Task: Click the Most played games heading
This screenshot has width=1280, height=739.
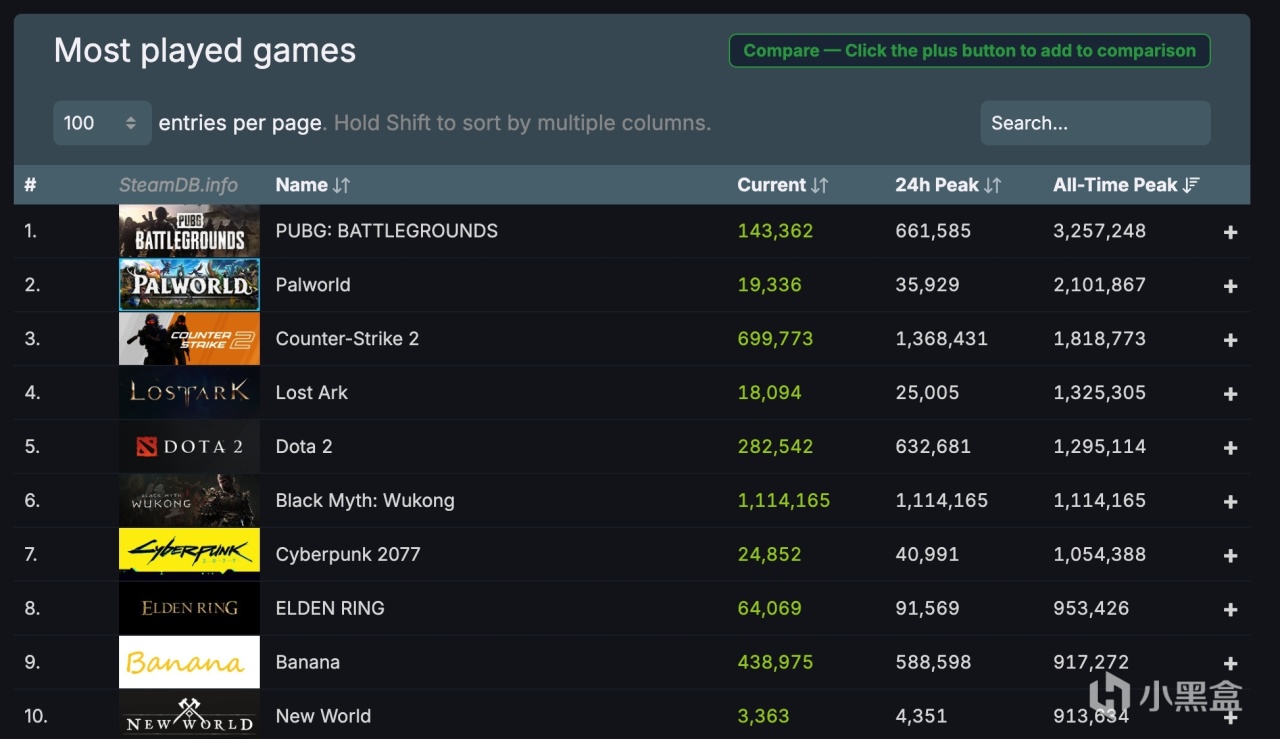Action: point(205,50)
